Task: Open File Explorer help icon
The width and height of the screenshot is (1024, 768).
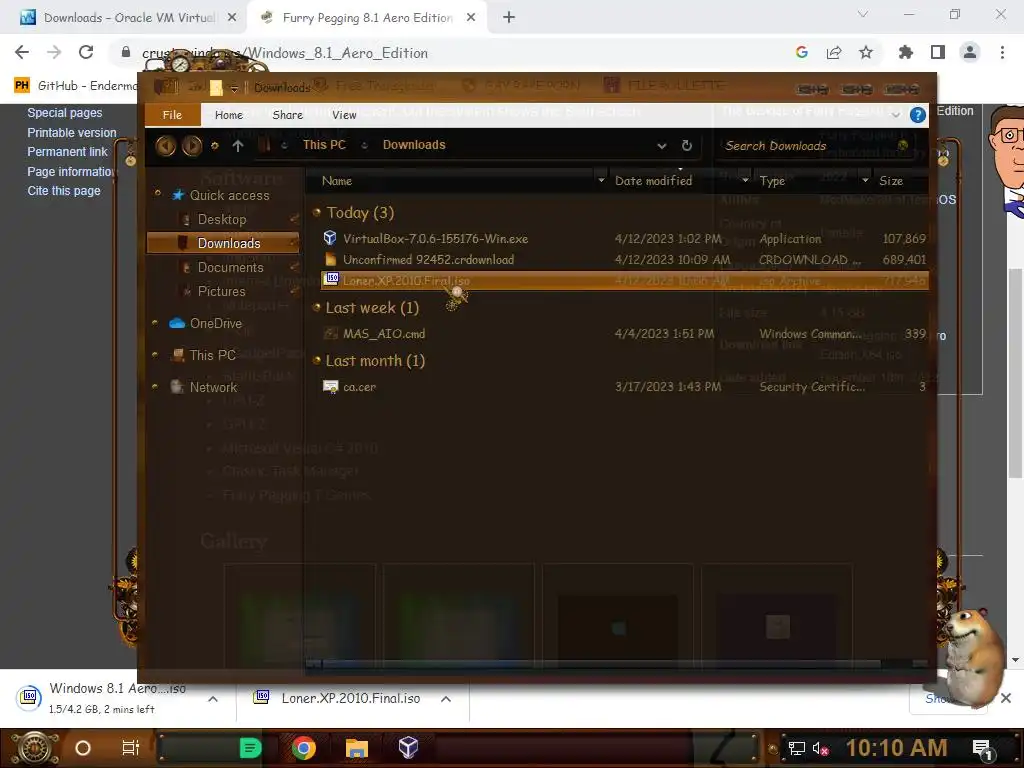Action: 918,115
